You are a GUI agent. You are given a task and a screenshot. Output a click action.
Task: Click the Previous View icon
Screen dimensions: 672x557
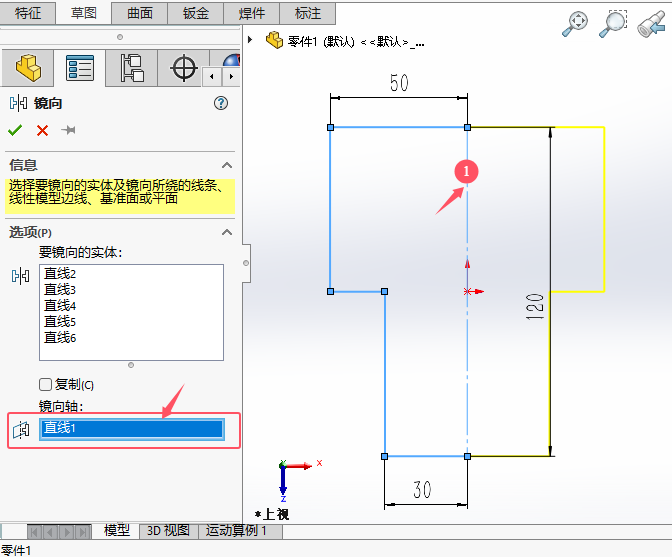[x=651, y=24]
